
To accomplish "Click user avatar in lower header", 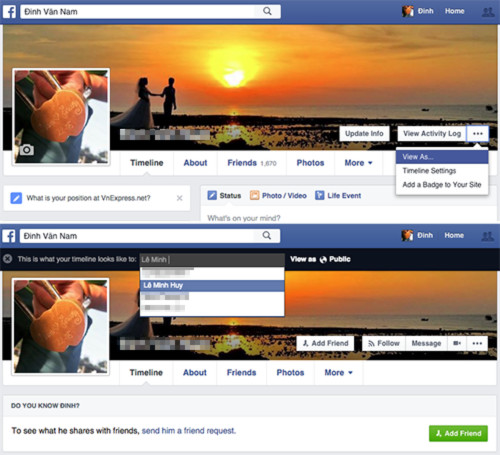I will [x=407, y=236].
